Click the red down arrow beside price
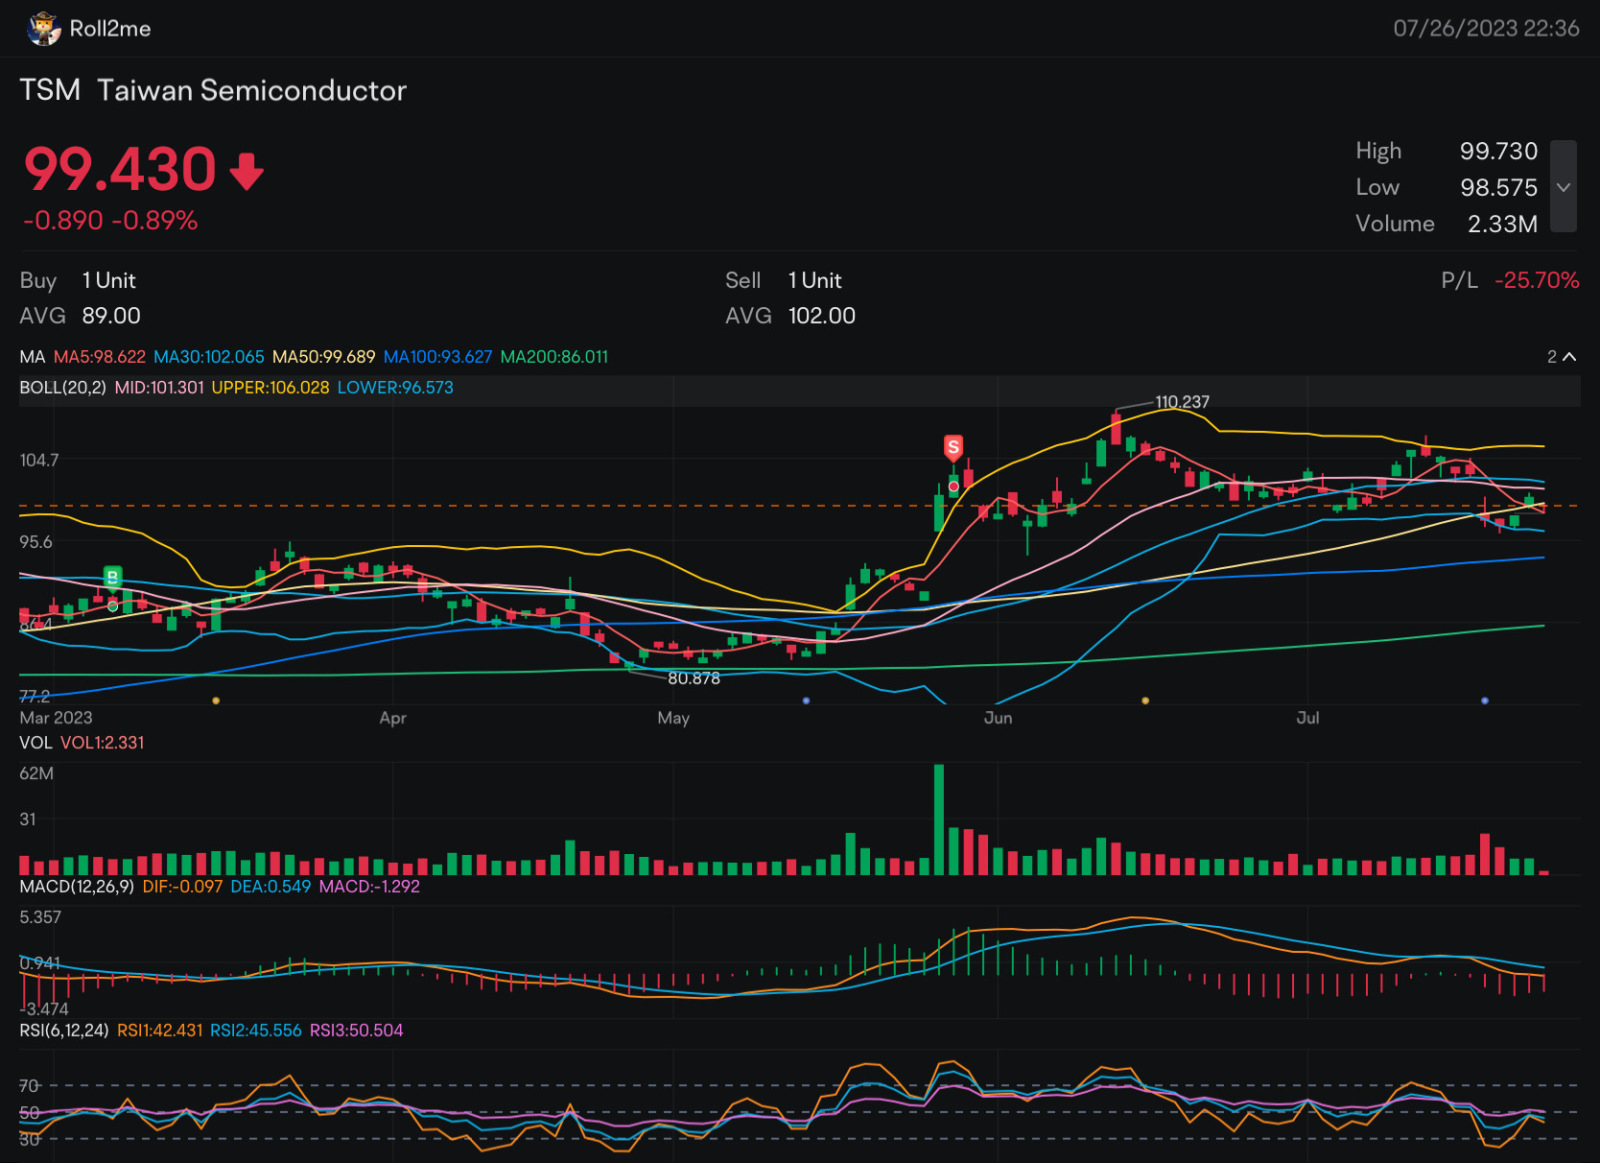Image resolution: width=1600 pixels, height=1163 pixels. [247, 171]
